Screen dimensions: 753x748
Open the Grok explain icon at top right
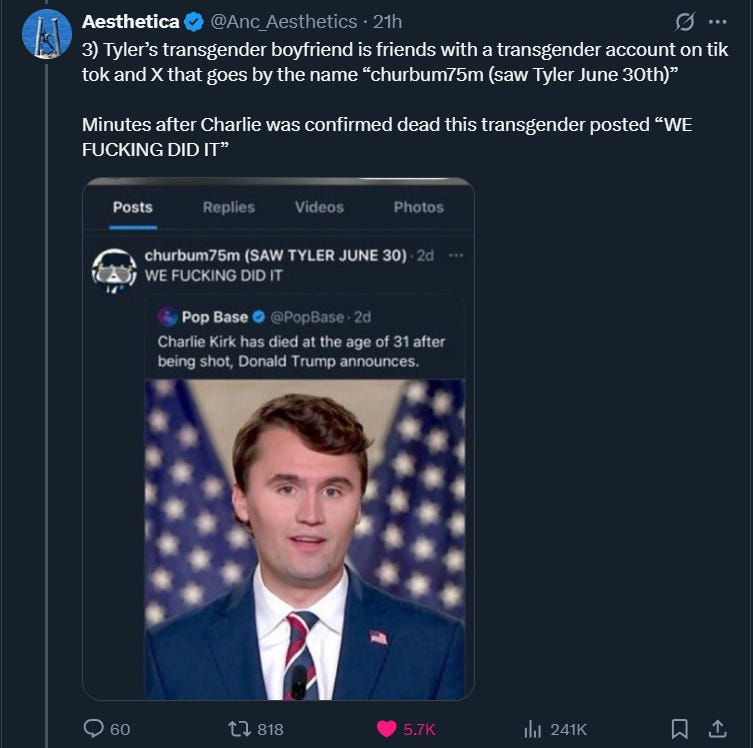(x=685, y=22)
